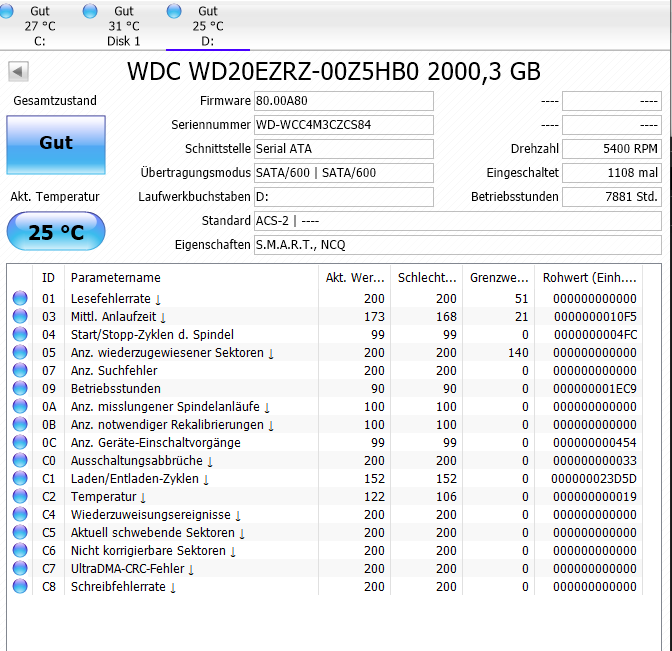The height and width of the screenshot is (651, 672).
Task: Click status orb for Nicht korrigierbare Sektoren row
Action: pos(20,550)
